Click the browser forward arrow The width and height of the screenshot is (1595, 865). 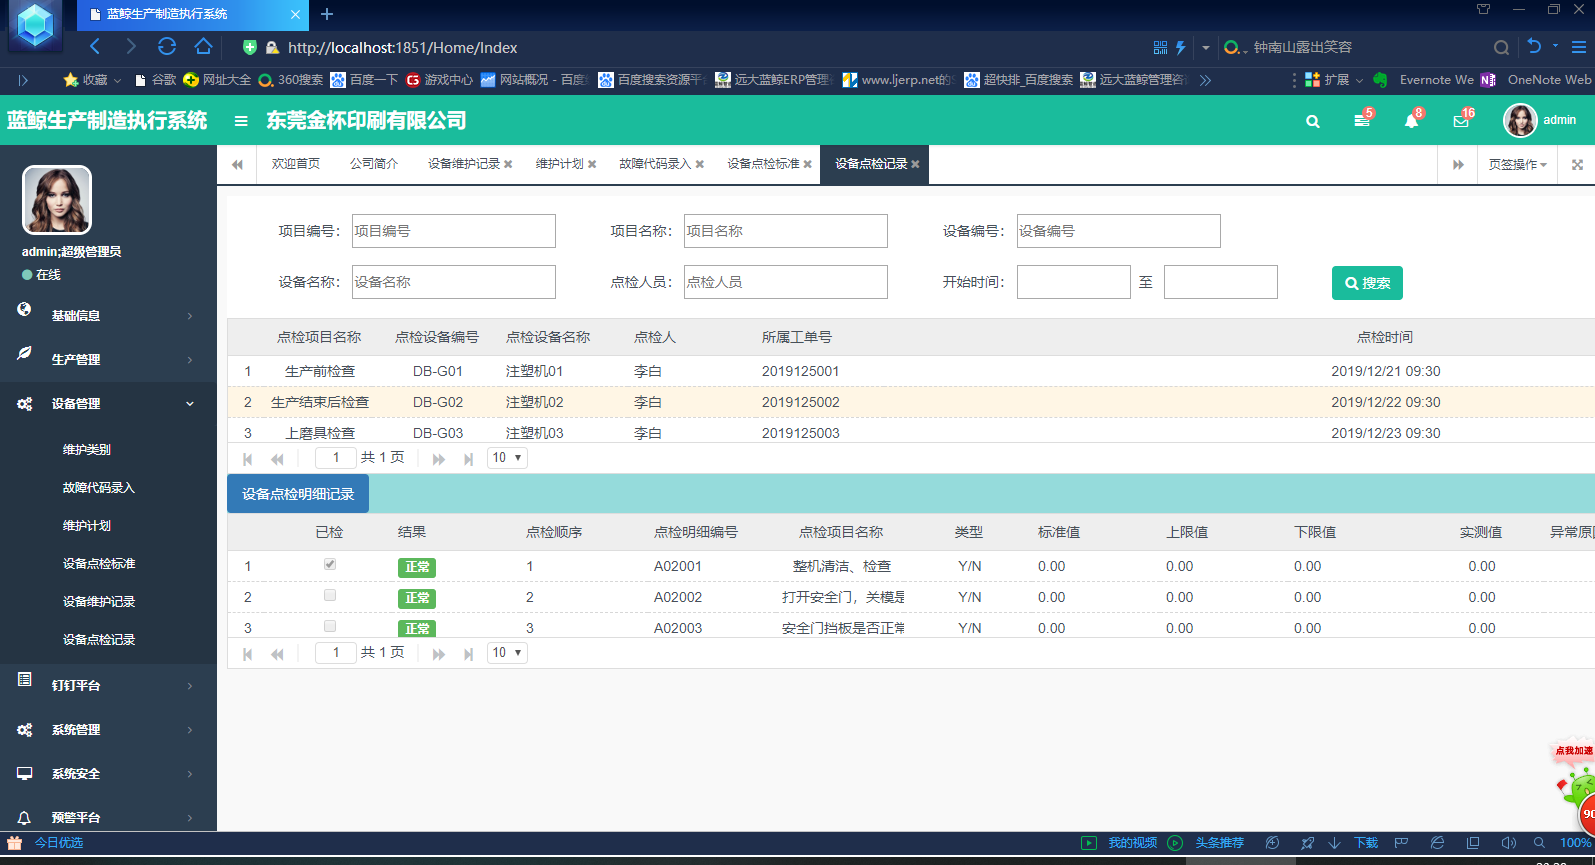click(x=131, y=47)
